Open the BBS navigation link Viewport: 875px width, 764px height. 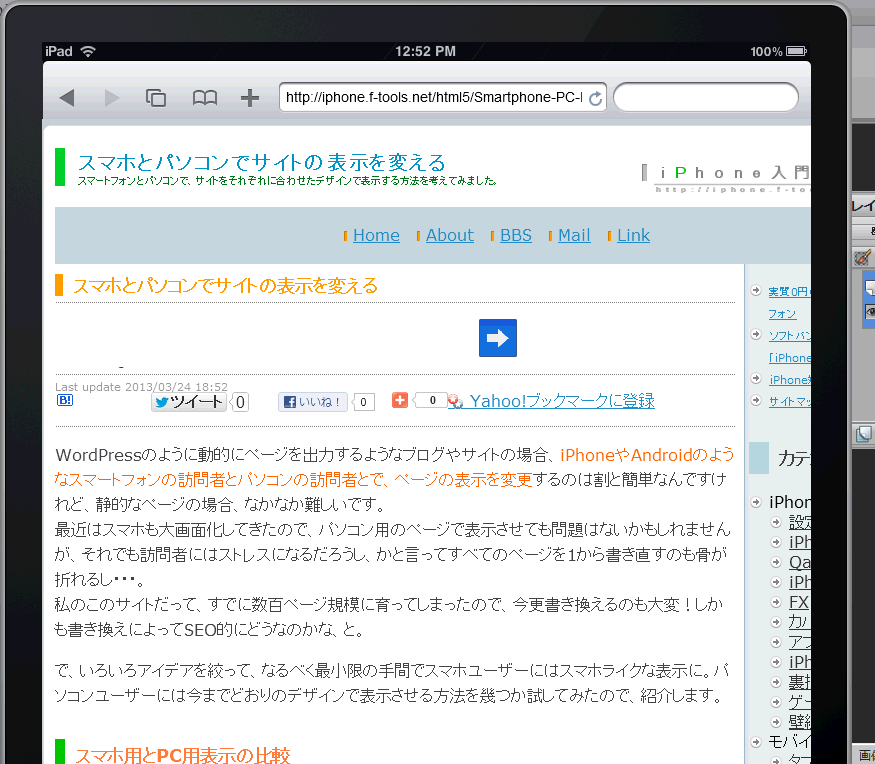pos(516,235)
